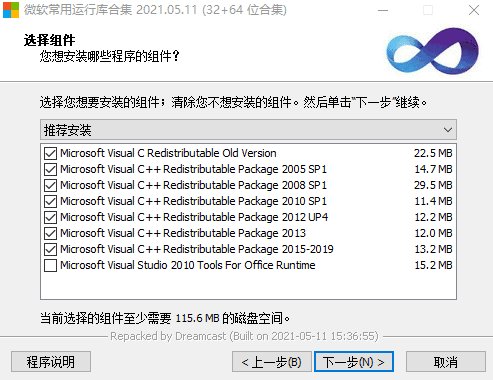
Task: Uncheck Visual C Redistributable Old Version
Action: (x=50, y=153)
